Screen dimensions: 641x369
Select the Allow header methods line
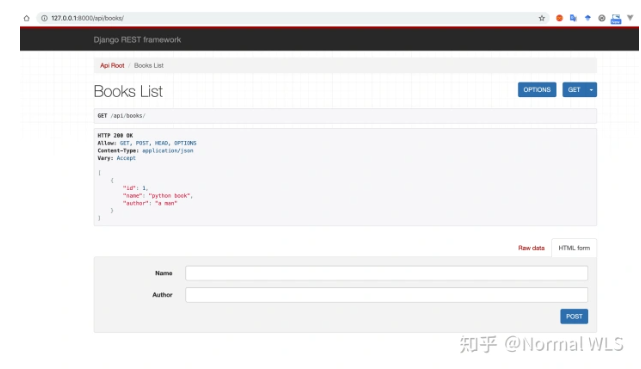(x=147, y=143)
